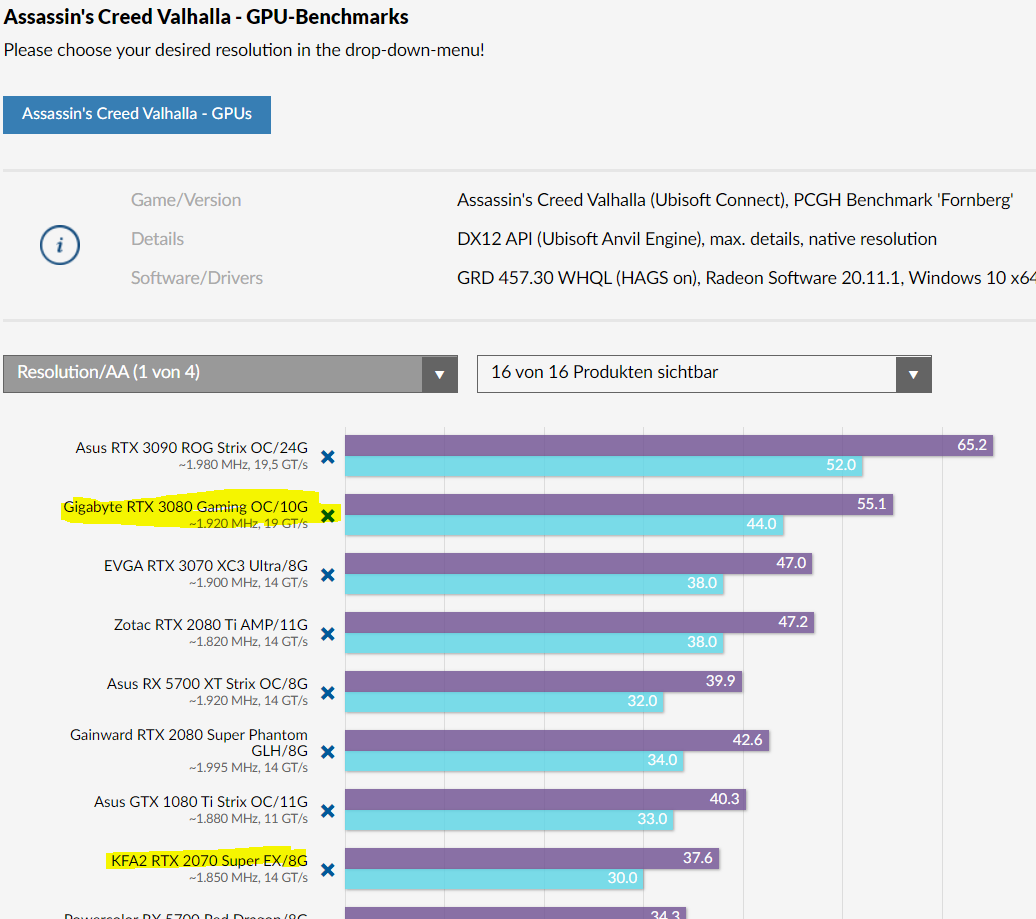This screenshot has width=1036, height=919.
Task: Select the Gigabyte RTX 3080 Gaming OC/10G label
Action: pyautogui.click(x=186, y=507)
